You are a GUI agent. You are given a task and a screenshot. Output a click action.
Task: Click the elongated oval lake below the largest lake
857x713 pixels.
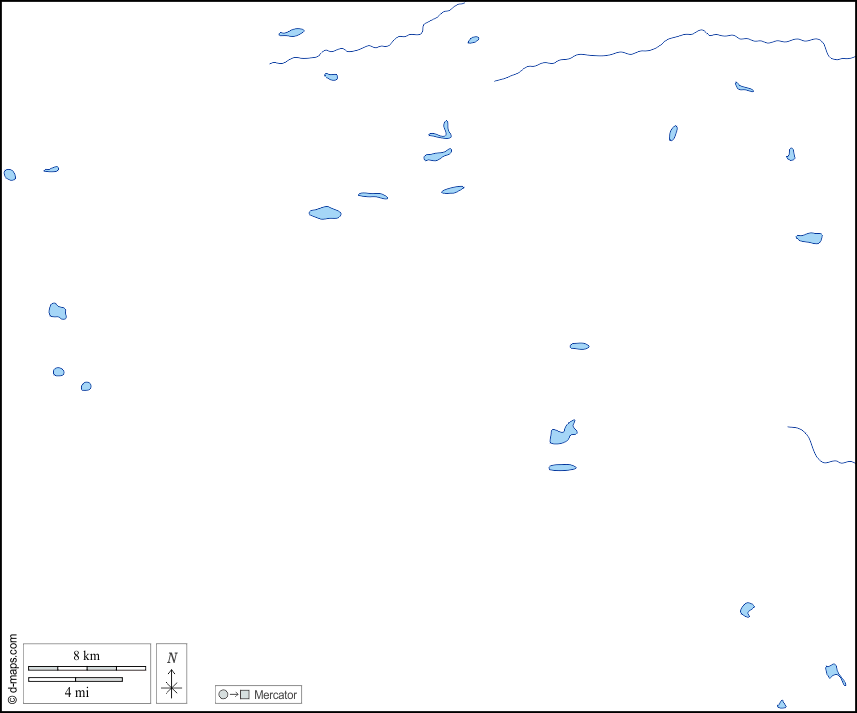click(x=562, y=467)
